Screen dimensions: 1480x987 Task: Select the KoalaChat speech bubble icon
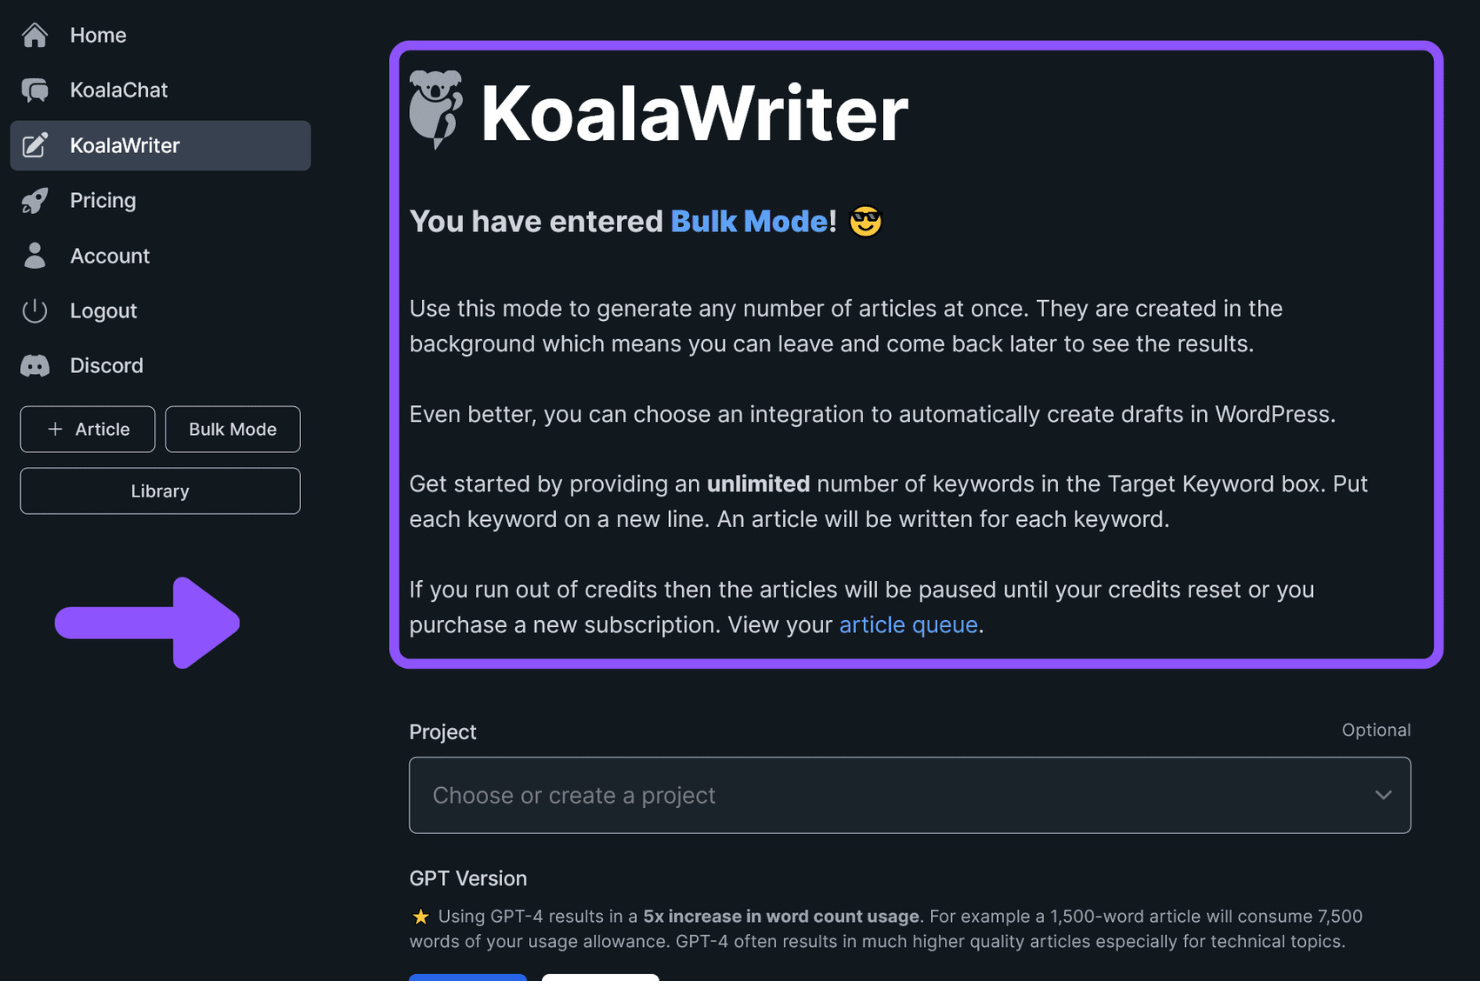point(34,90)
